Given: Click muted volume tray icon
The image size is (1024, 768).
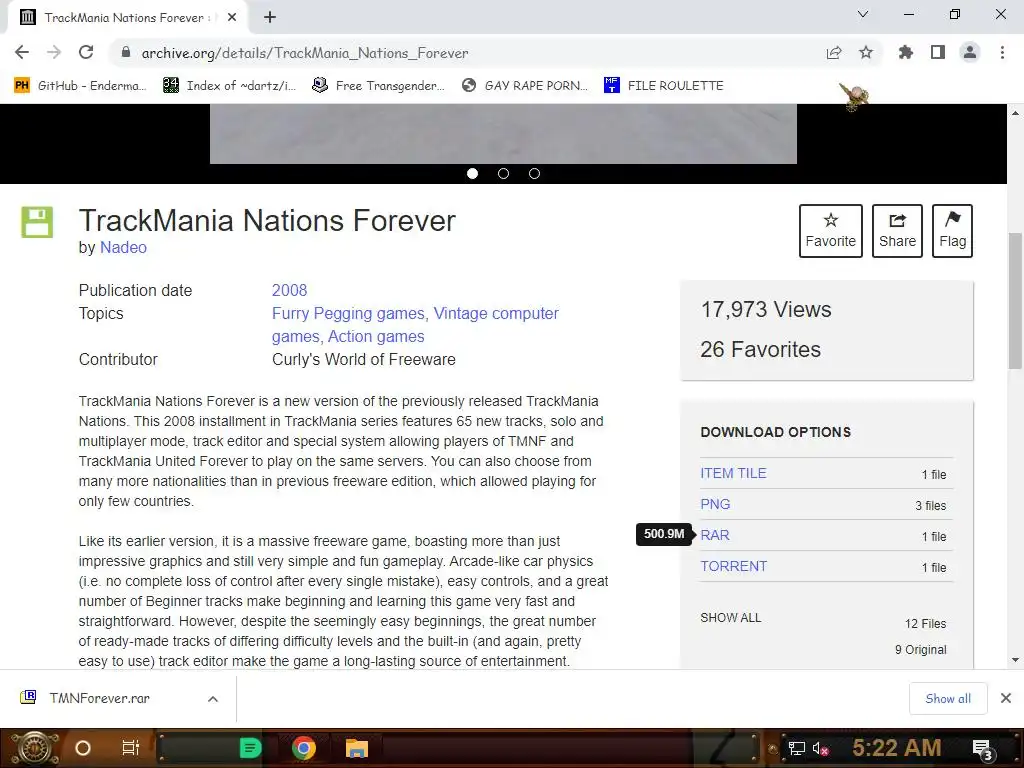Looking at the screenshot, I should [x=820, y=748].
